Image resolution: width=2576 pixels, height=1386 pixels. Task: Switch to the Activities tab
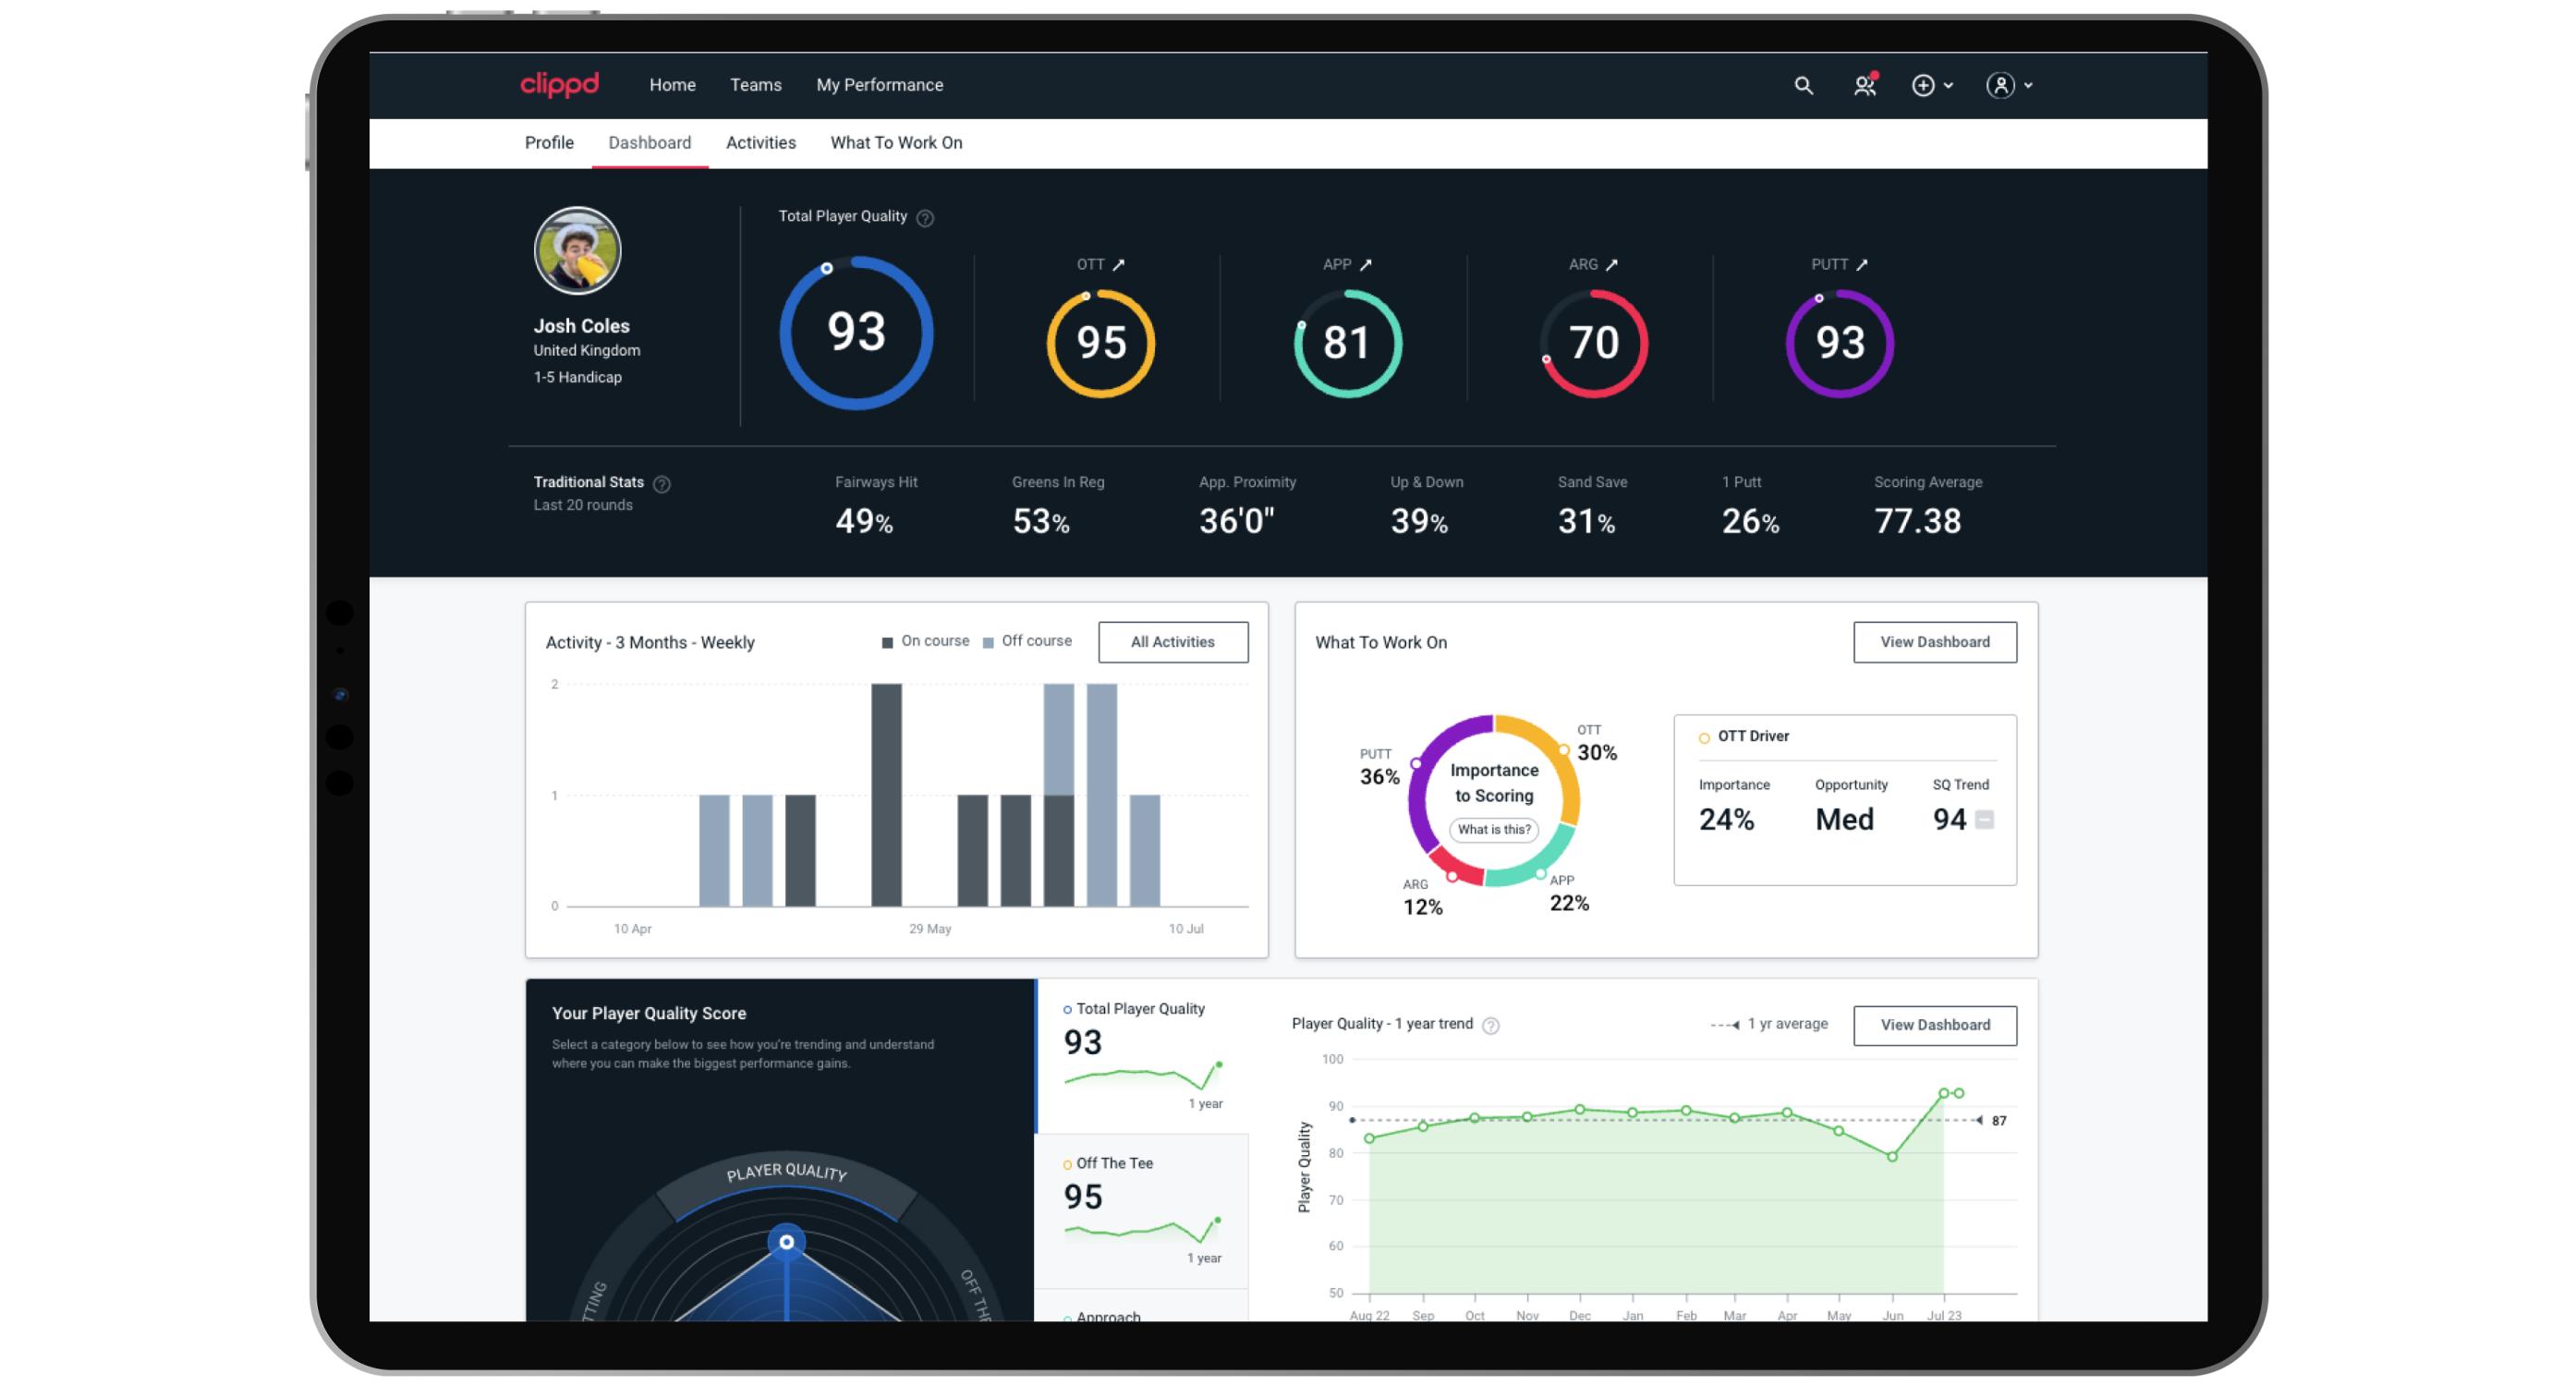pyautogui.click(x=760, y=143)
